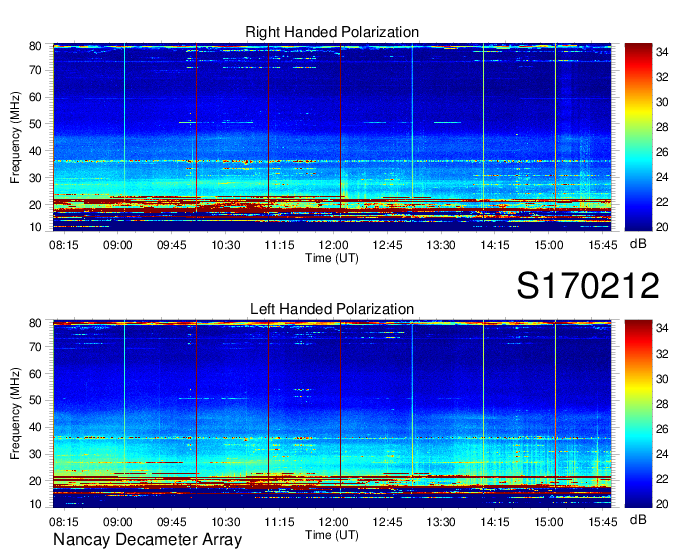Click the 09:00 tick on lower time axis

[x=118, y=522]
